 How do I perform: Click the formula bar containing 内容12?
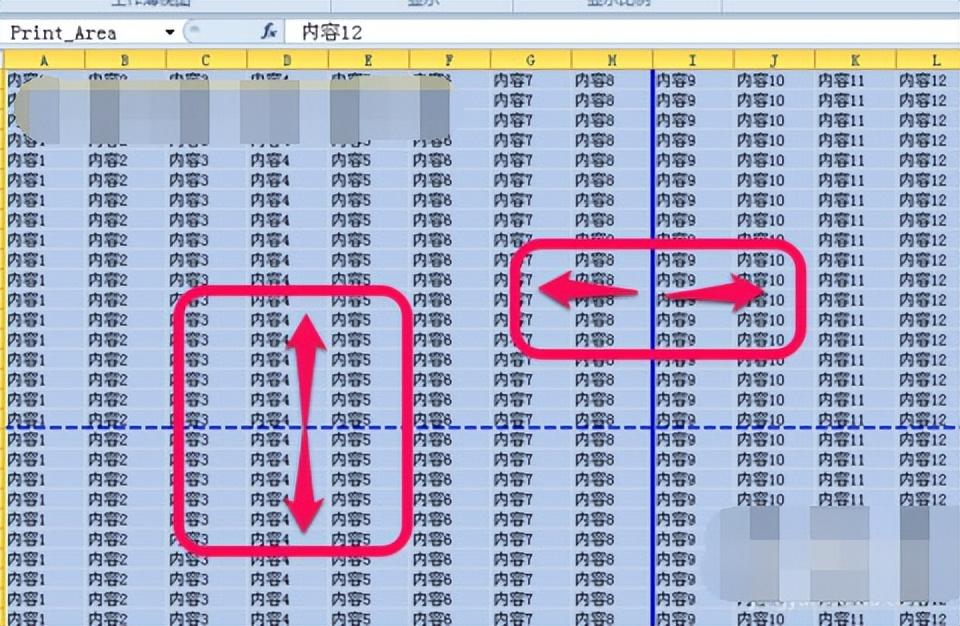pyautogui.click(x=621, y=32)
